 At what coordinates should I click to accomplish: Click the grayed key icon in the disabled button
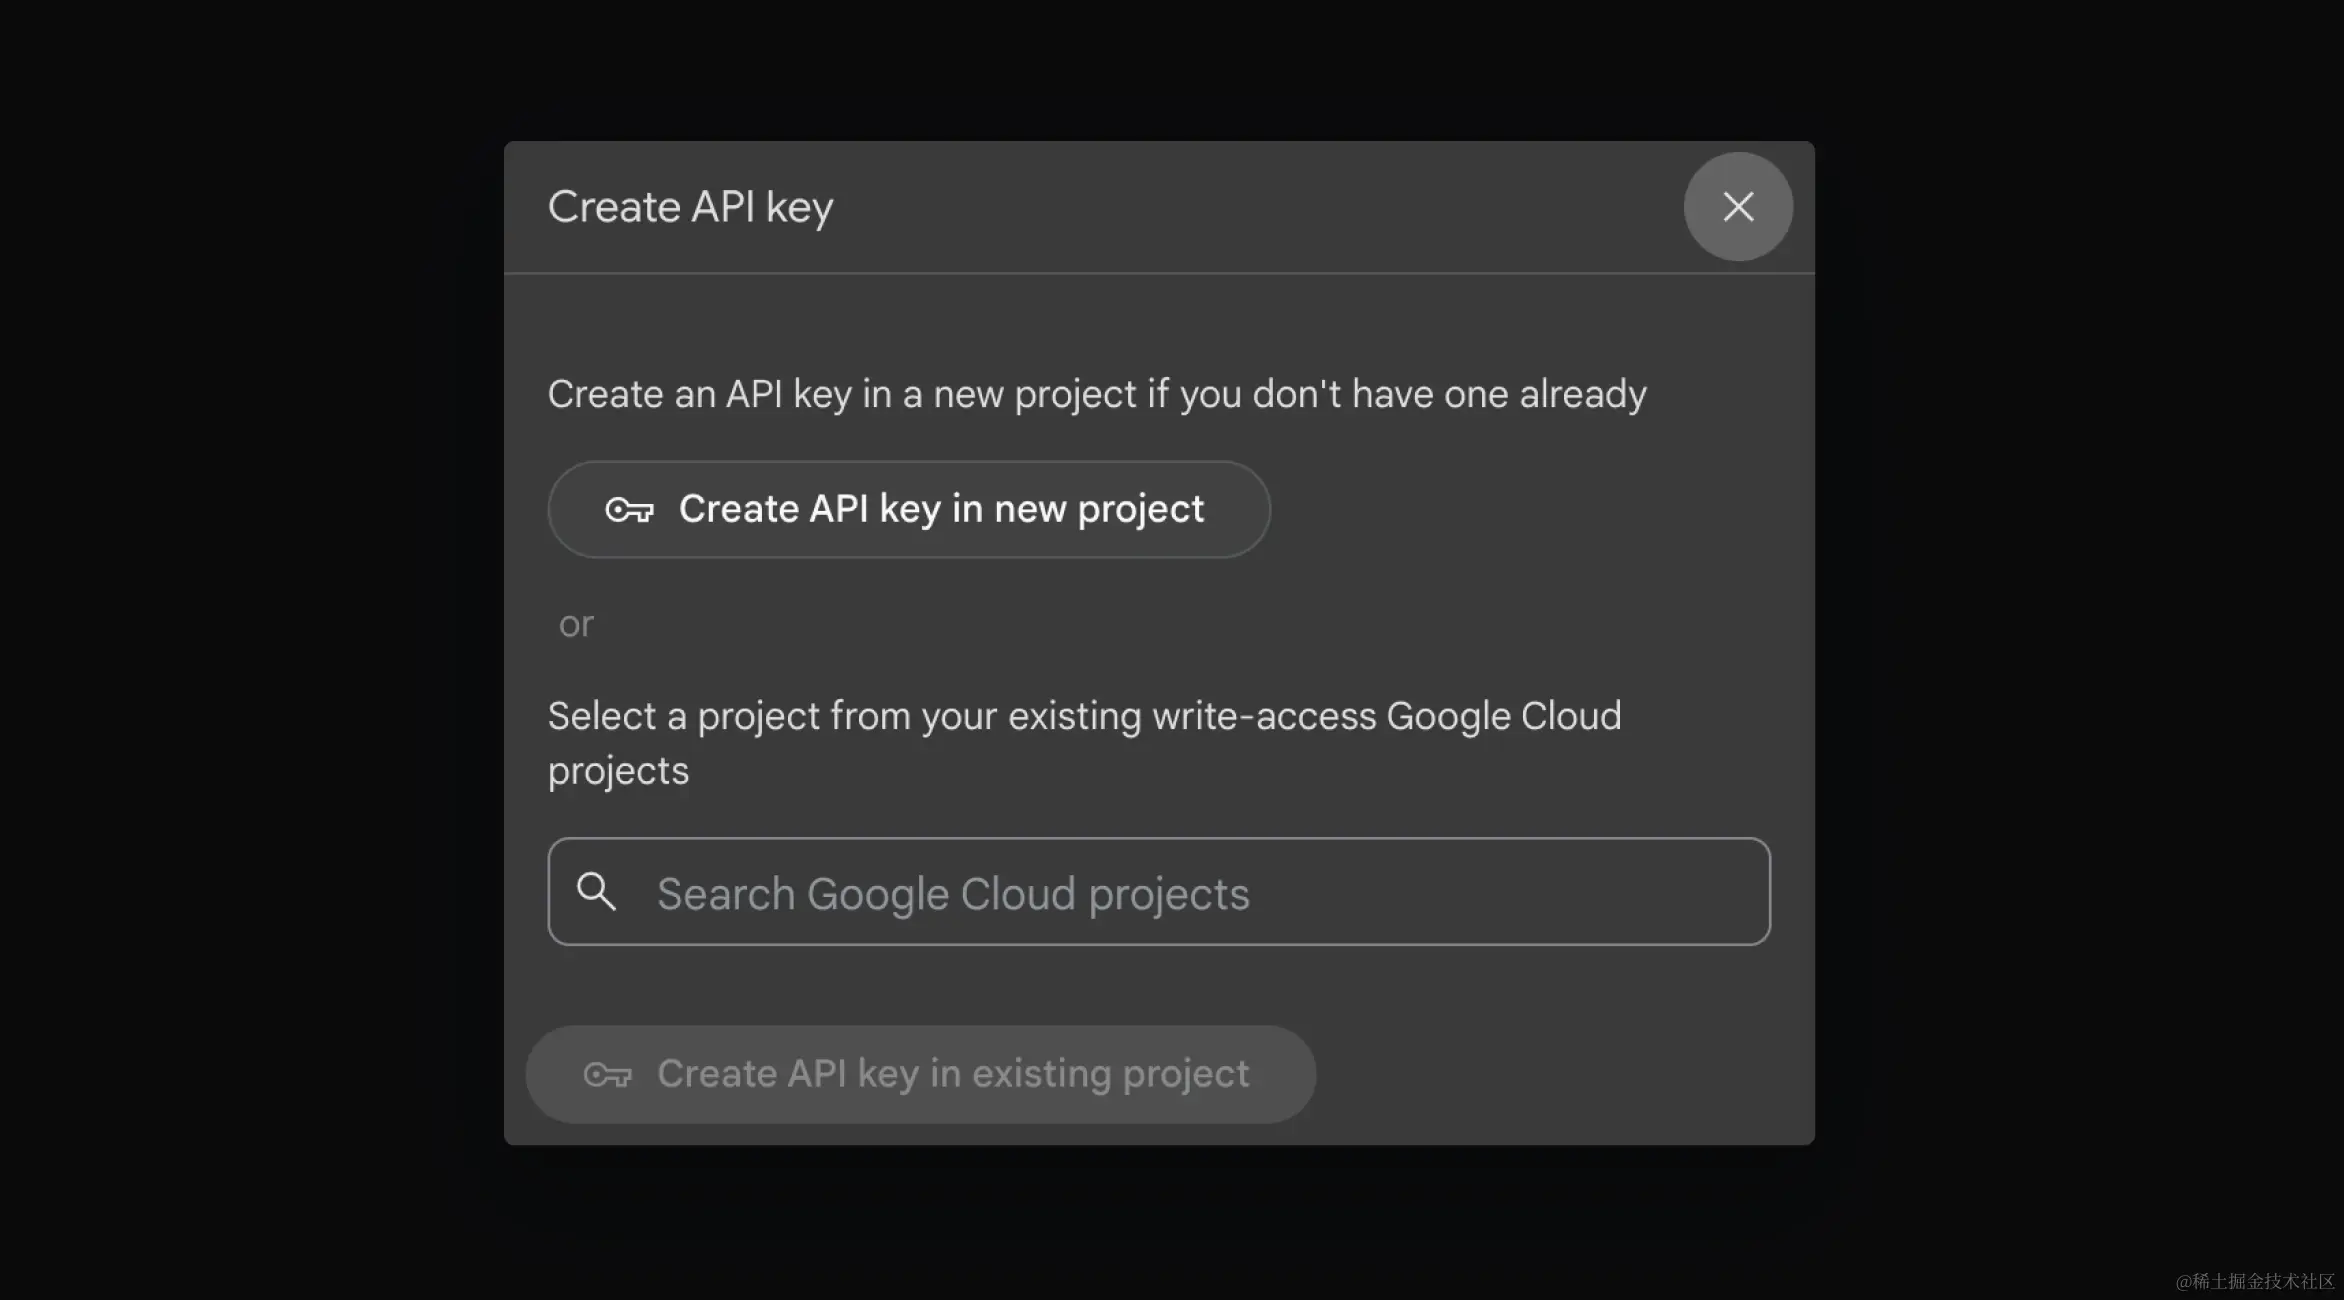[606, 1074]
